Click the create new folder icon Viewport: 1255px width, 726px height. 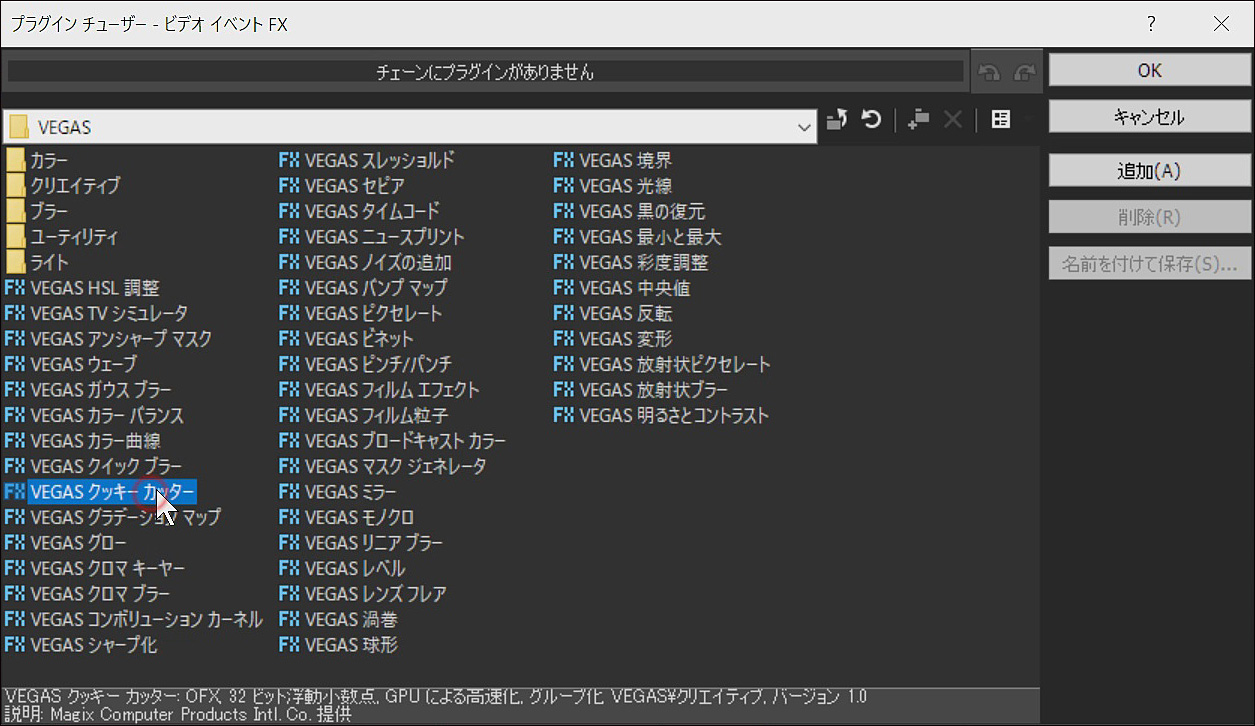point(918,120)
